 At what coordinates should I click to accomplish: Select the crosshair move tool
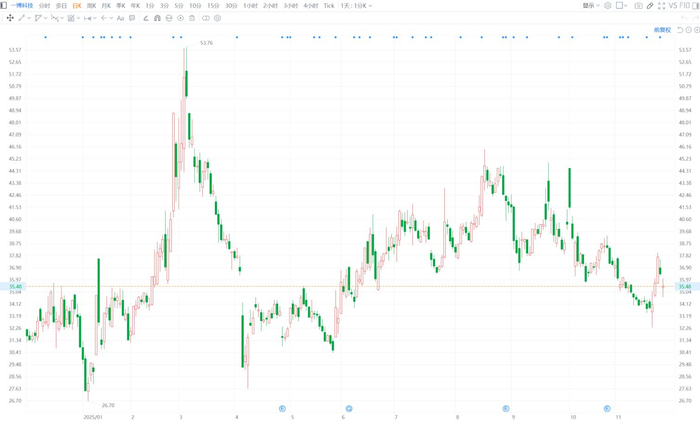10,18
